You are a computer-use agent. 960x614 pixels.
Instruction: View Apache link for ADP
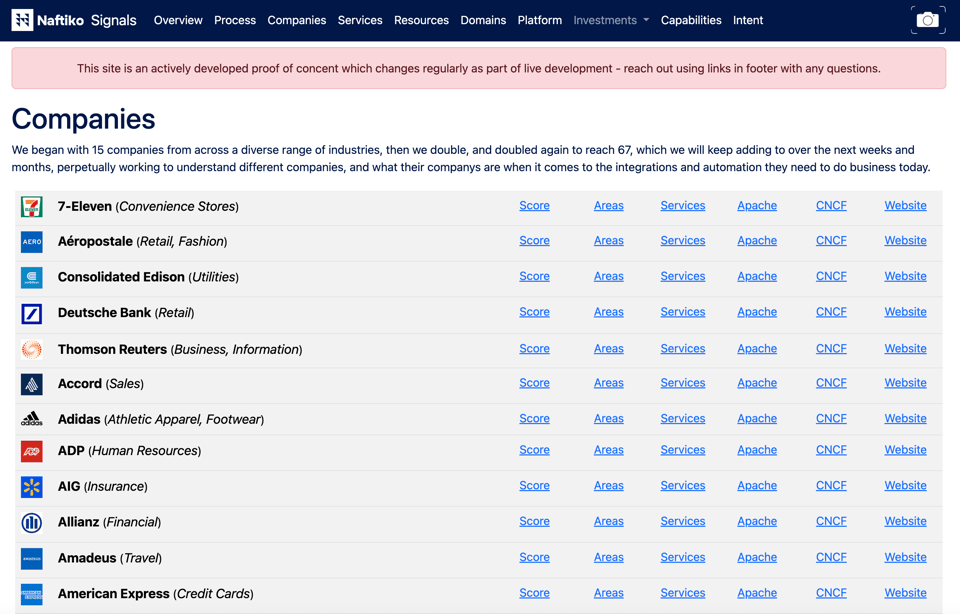coord(757,450)
